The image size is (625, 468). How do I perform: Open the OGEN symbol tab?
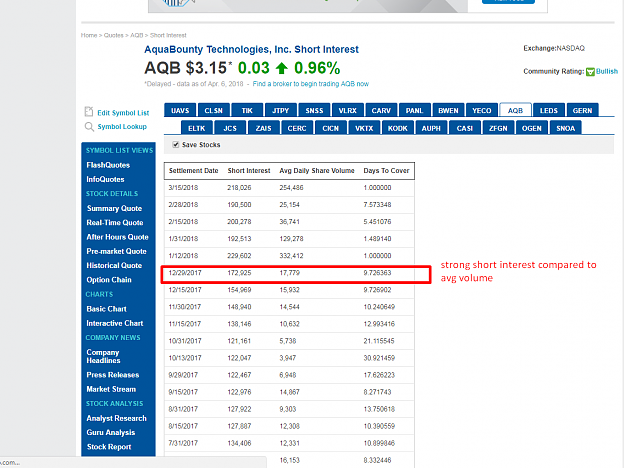(x=532, y=128)
